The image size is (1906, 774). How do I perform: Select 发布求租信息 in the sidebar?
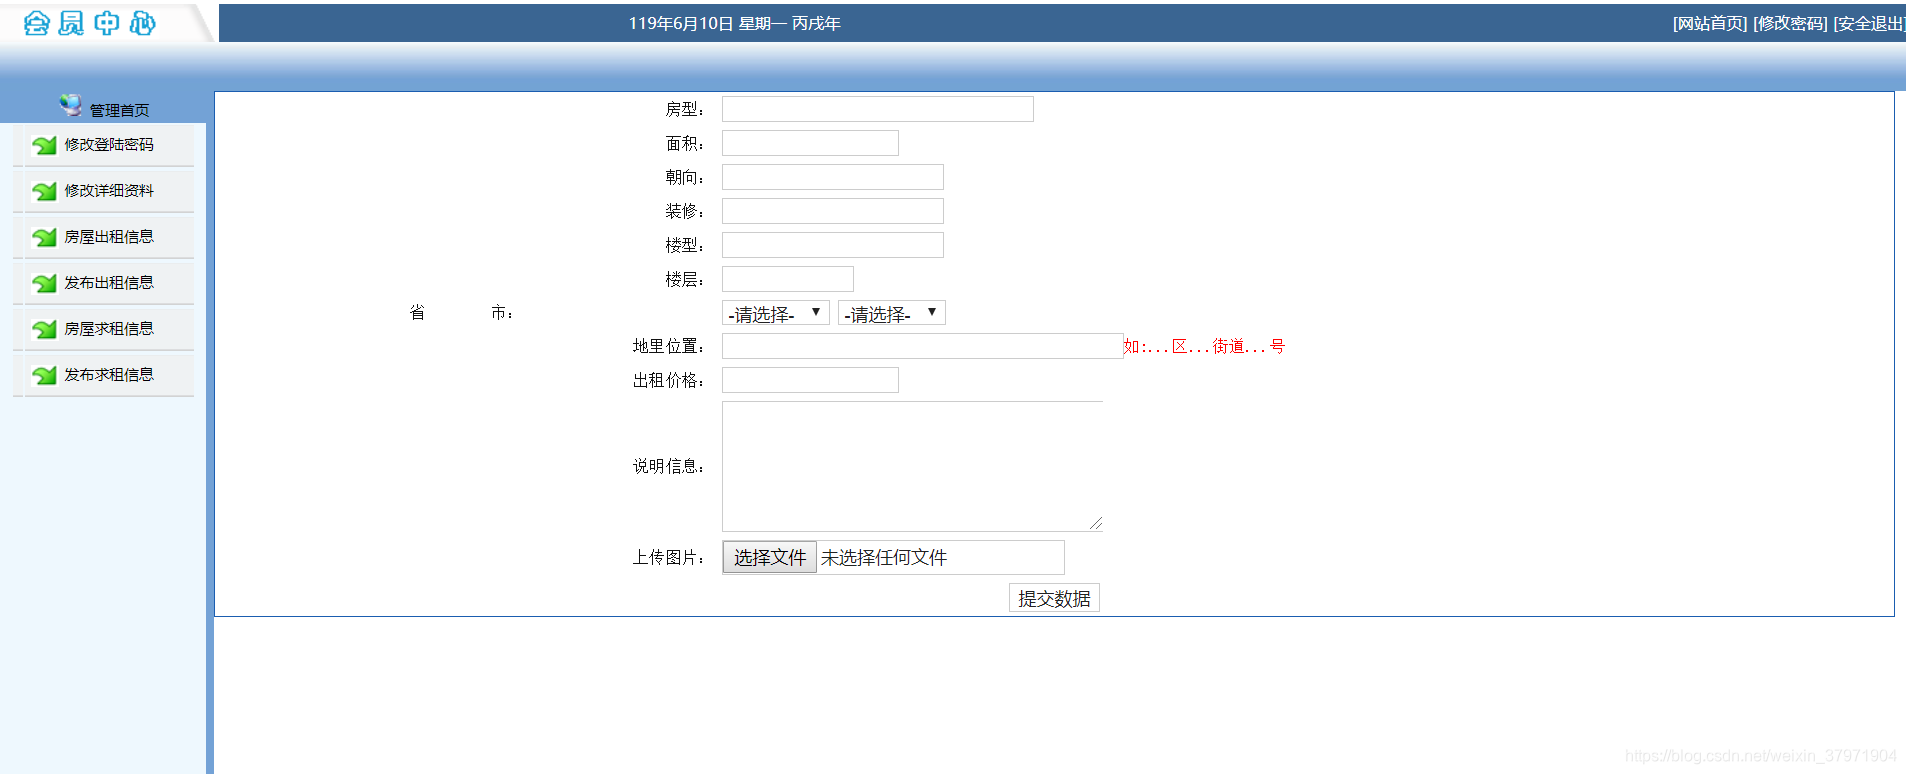[109, 375]
